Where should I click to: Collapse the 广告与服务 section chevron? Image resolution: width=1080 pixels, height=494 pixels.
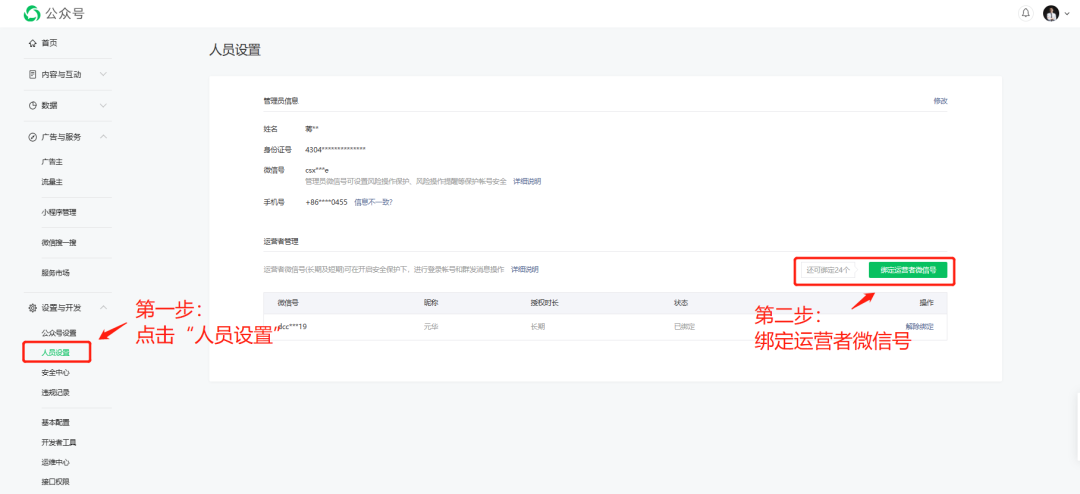click(103, 136)
